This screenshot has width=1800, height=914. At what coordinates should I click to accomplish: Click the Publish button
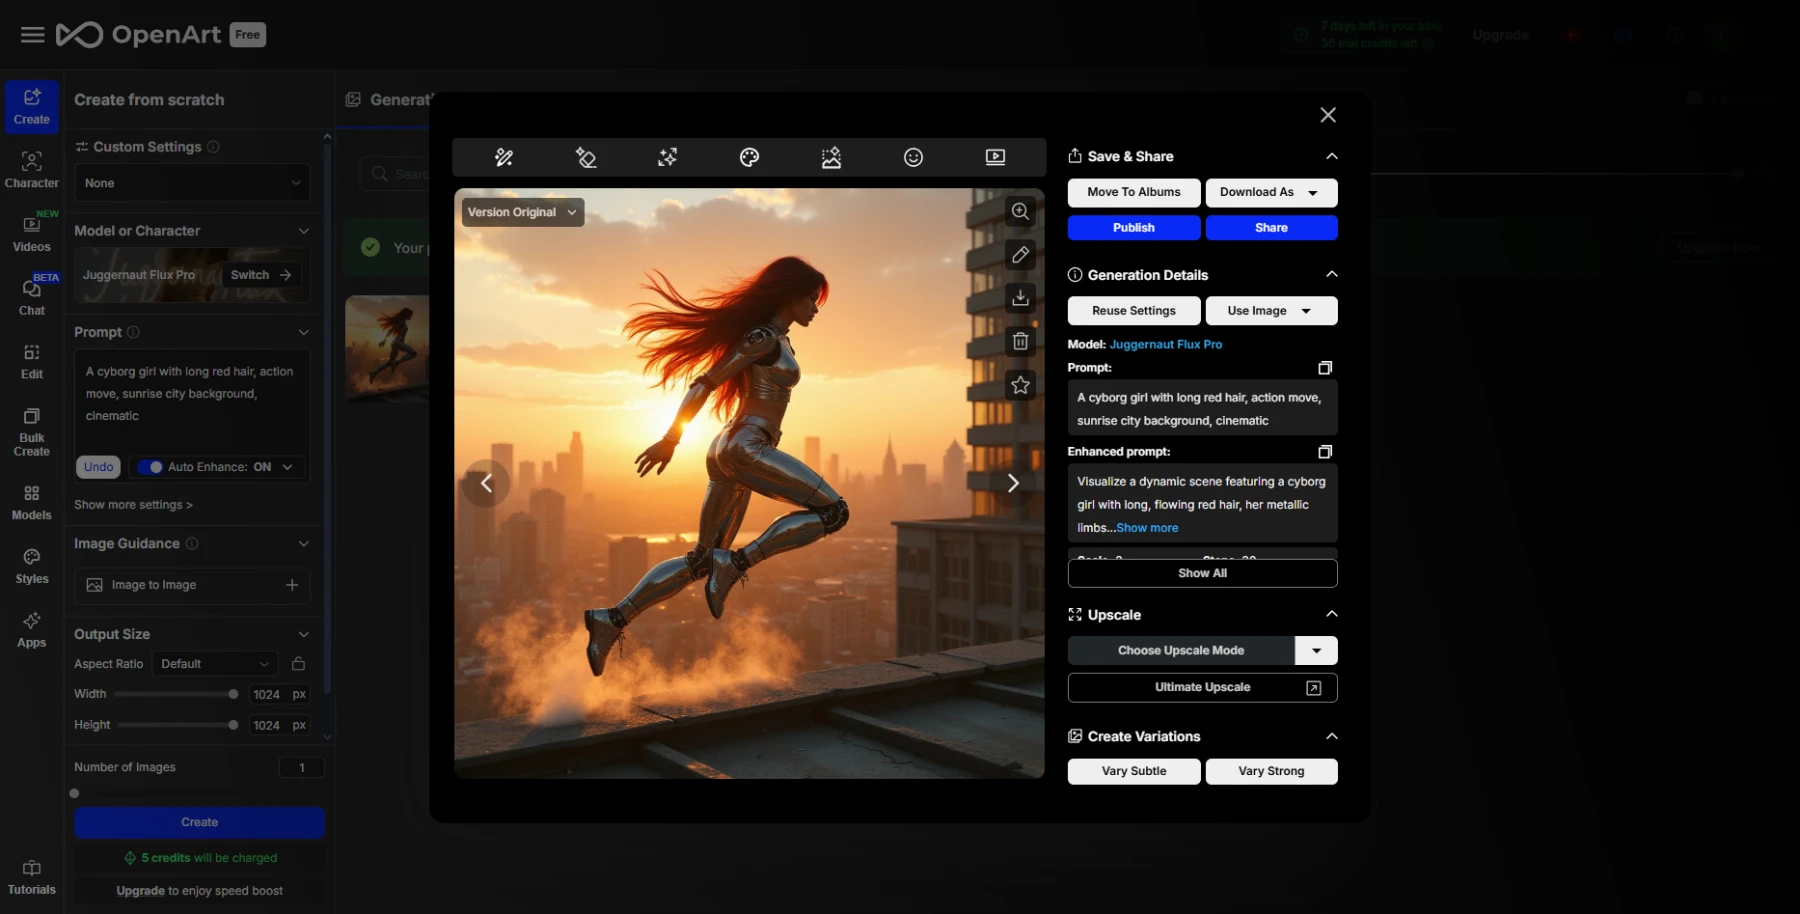(x=1134, y=228)
